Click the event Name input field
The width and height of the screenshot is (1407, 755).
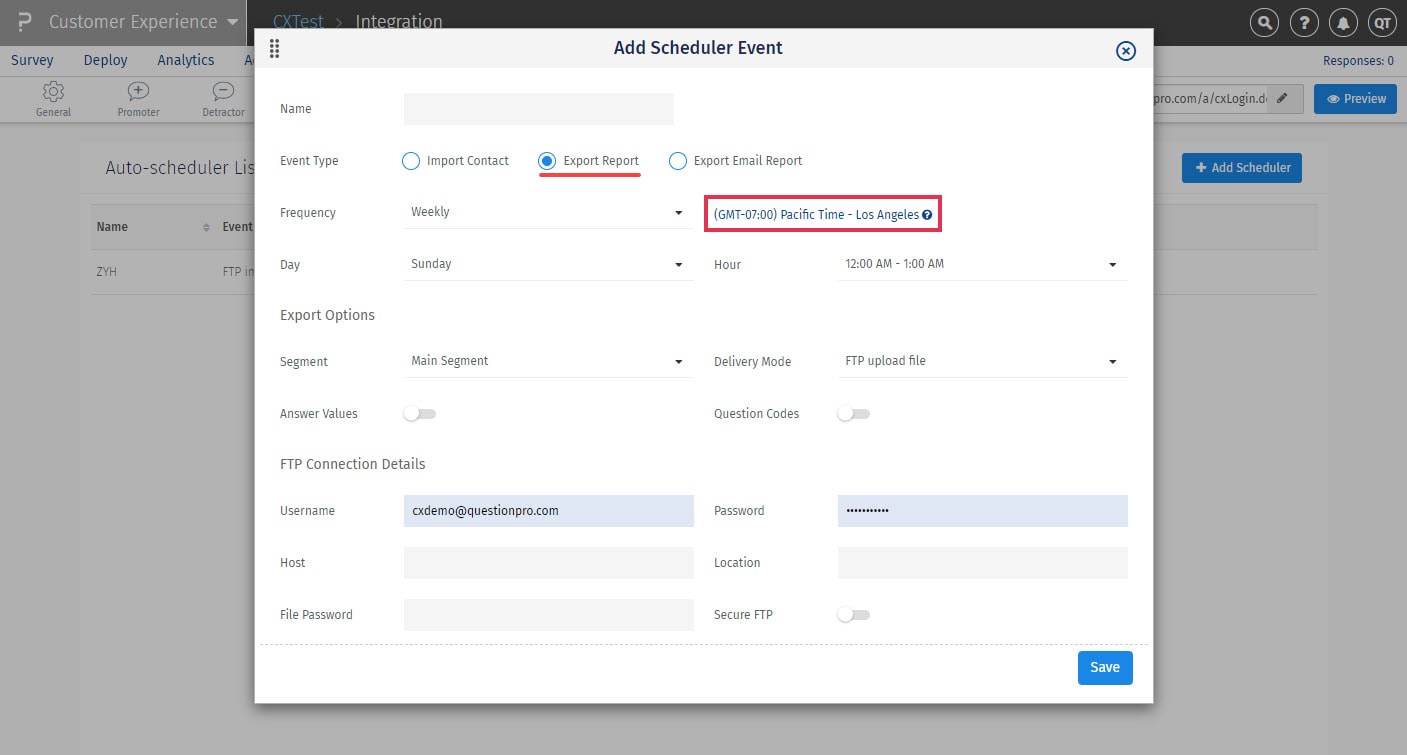click(538, 109)
